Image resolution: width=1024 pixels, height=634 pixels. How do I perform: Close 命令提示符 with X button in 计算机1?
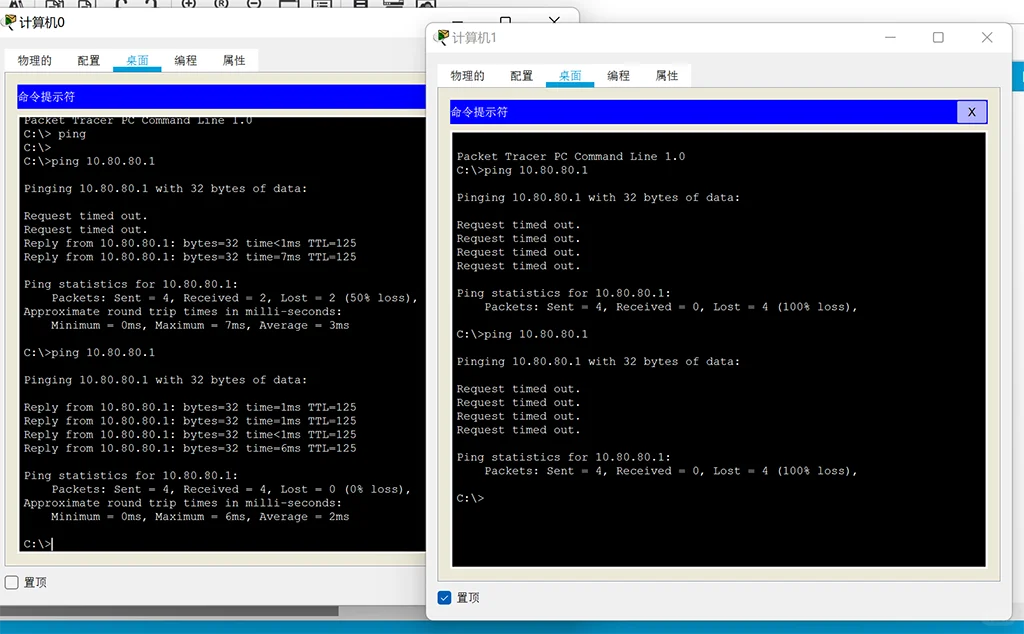coord(972,112)
